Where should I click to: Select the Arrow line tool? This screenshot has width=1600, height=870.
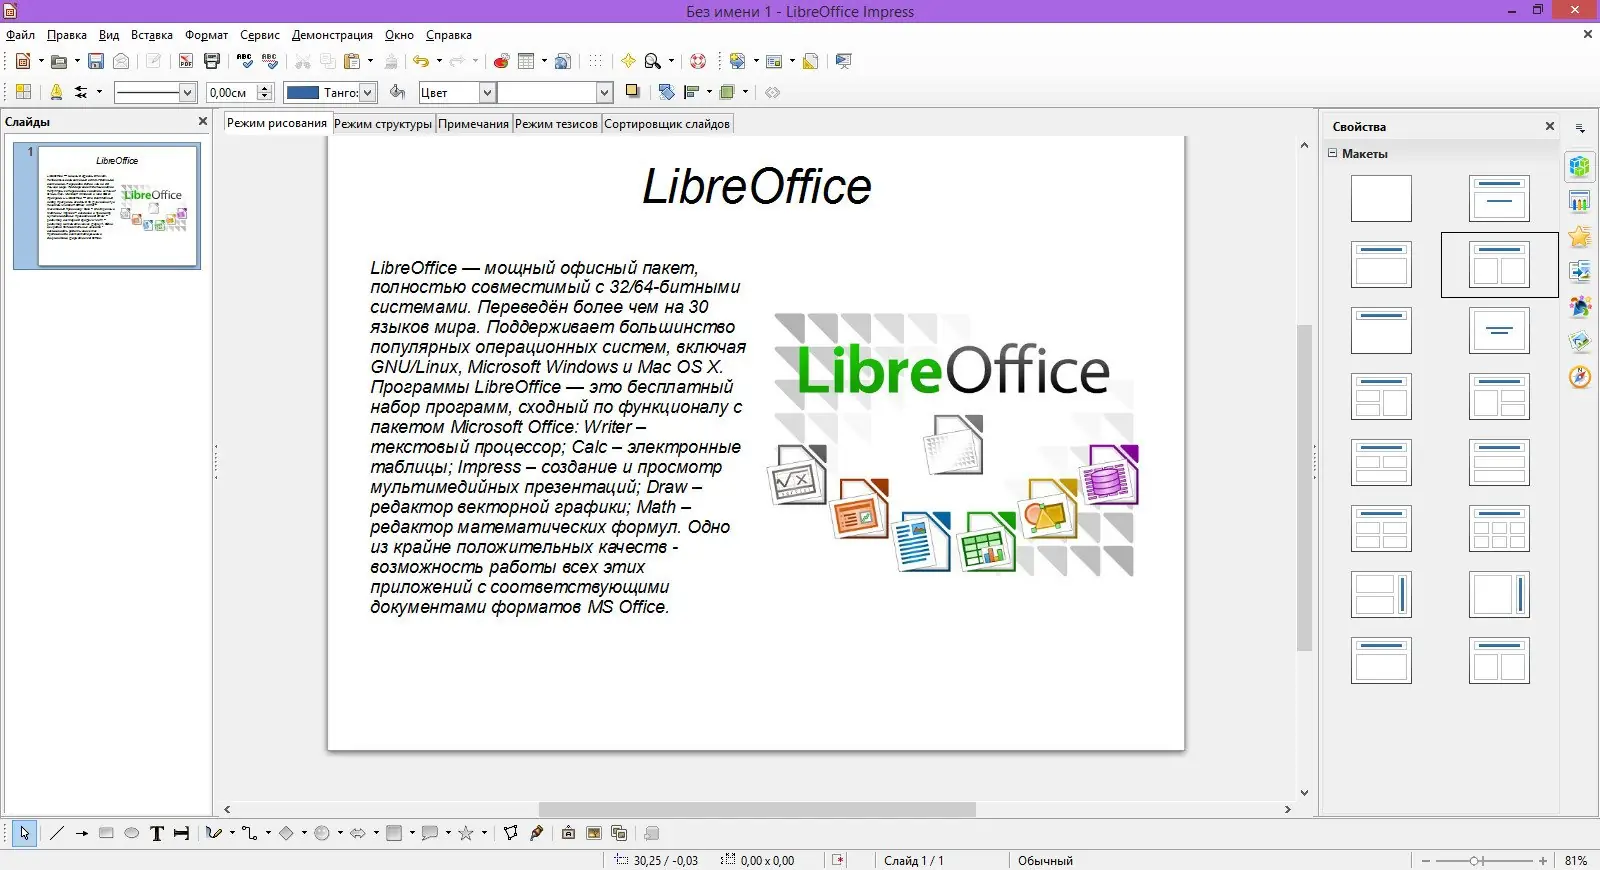click(x=82, y=833)
